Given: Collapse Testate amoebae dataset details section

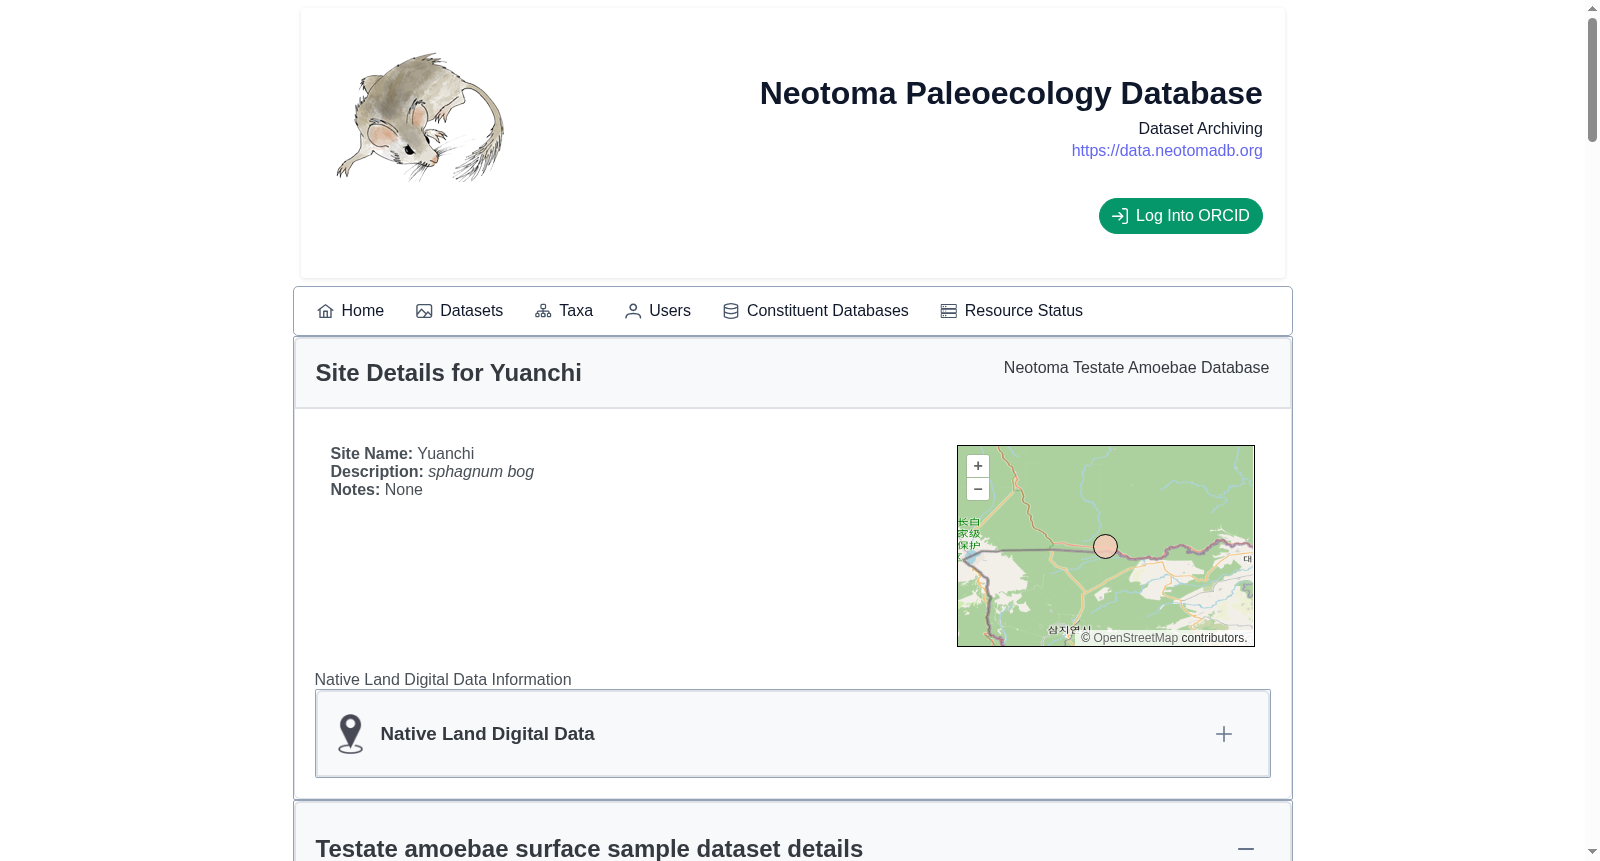Looking at the screenshot, I should 1246,849.
